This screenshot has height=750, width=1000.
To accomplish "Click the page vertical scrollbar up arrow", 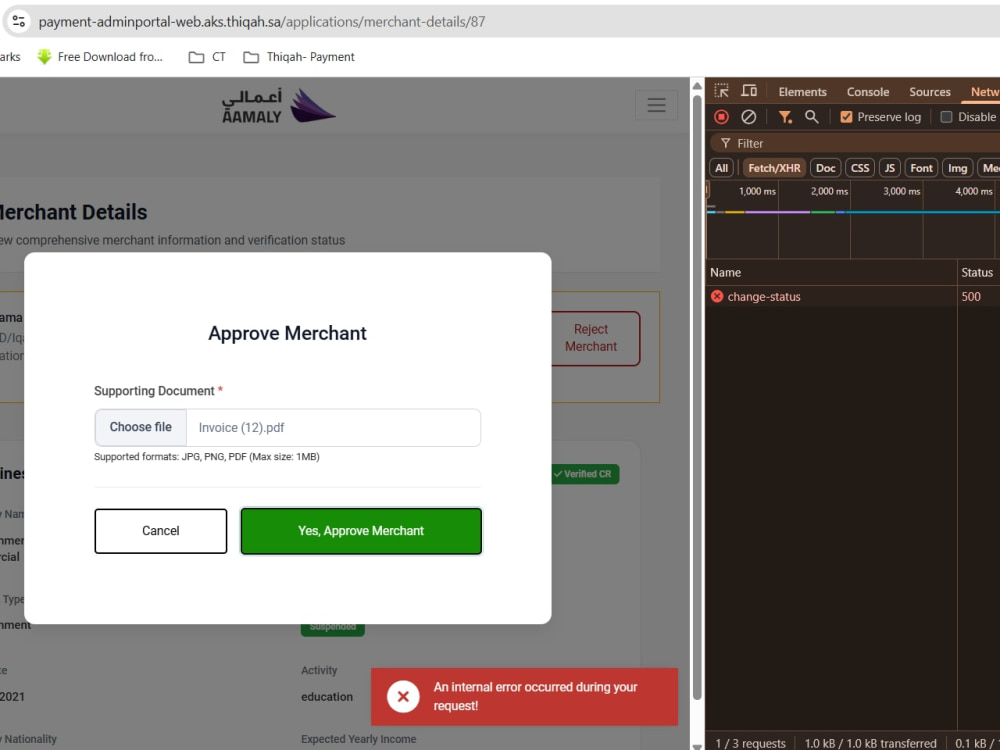I will pos(697,85).
